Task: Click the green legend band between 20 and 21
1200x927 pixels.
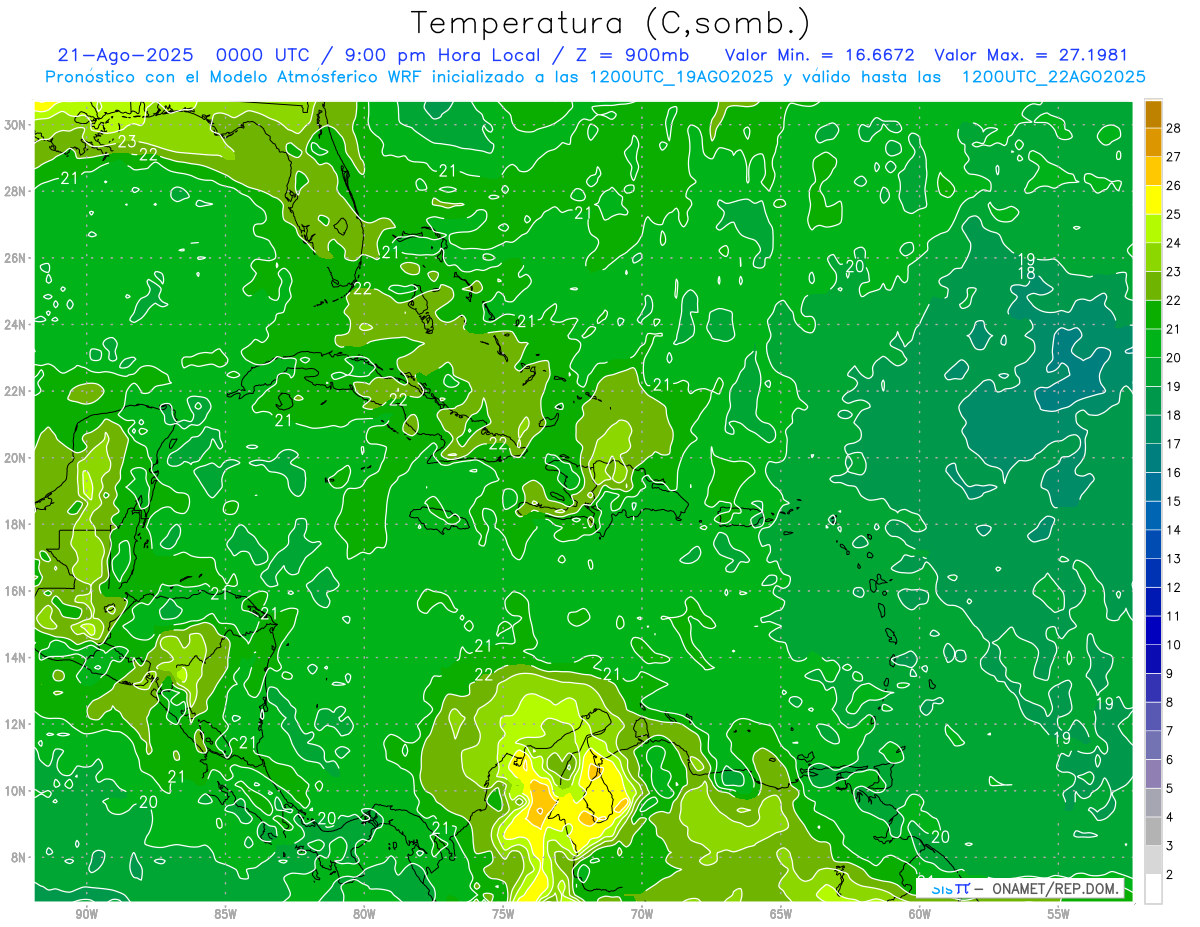Action: pyautogui.click(x=1153, y=343)
